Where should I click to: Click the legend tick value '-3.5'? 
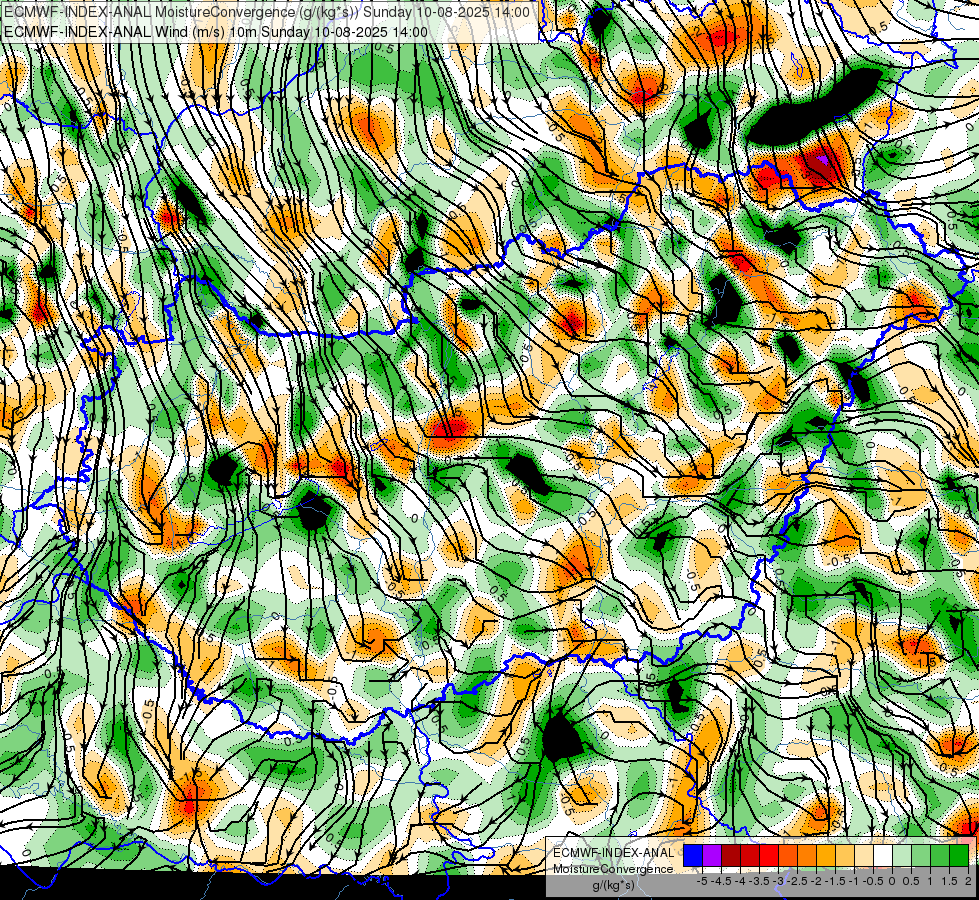(x=759, y=881)
